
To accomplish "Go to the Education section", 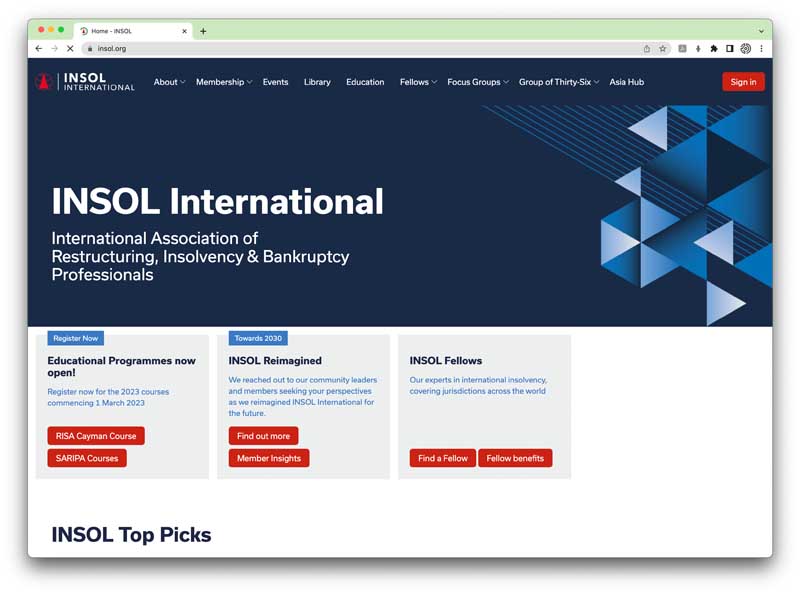I will (x=365, y=82).
